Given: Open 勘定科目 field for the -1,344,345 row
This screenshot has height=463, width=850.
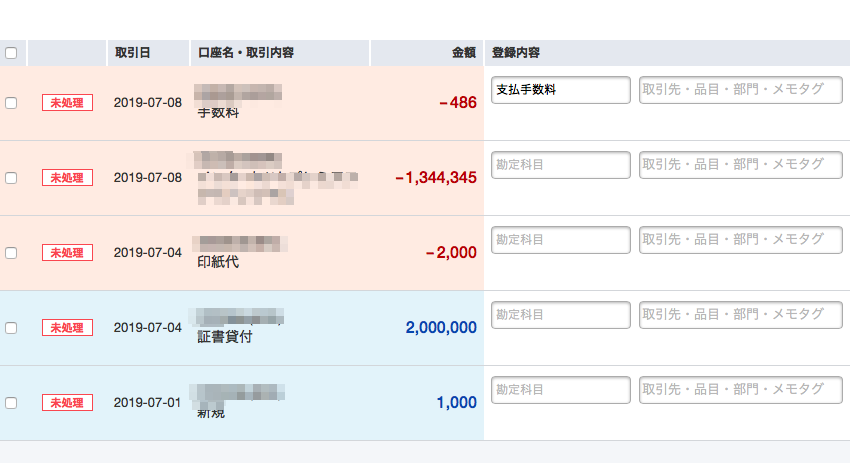Looking at the screenshot, I should pyautogui.click(x=561, y=165).
